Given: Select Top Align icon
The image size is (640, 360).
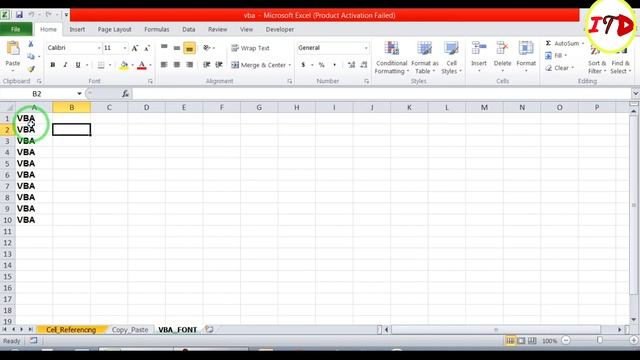Looking at the screenshot, I should click(164, 48).
